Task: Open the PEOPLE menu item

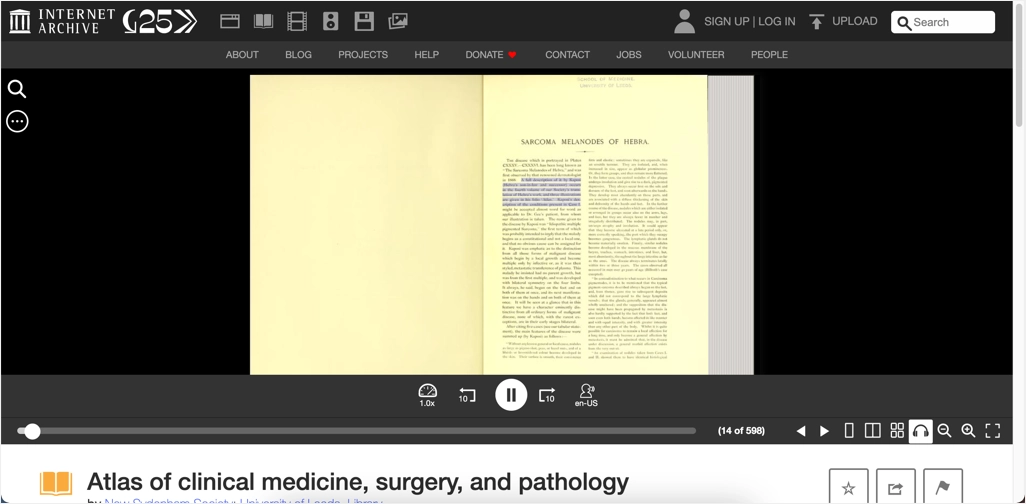Action: click(x=770, y=55)
